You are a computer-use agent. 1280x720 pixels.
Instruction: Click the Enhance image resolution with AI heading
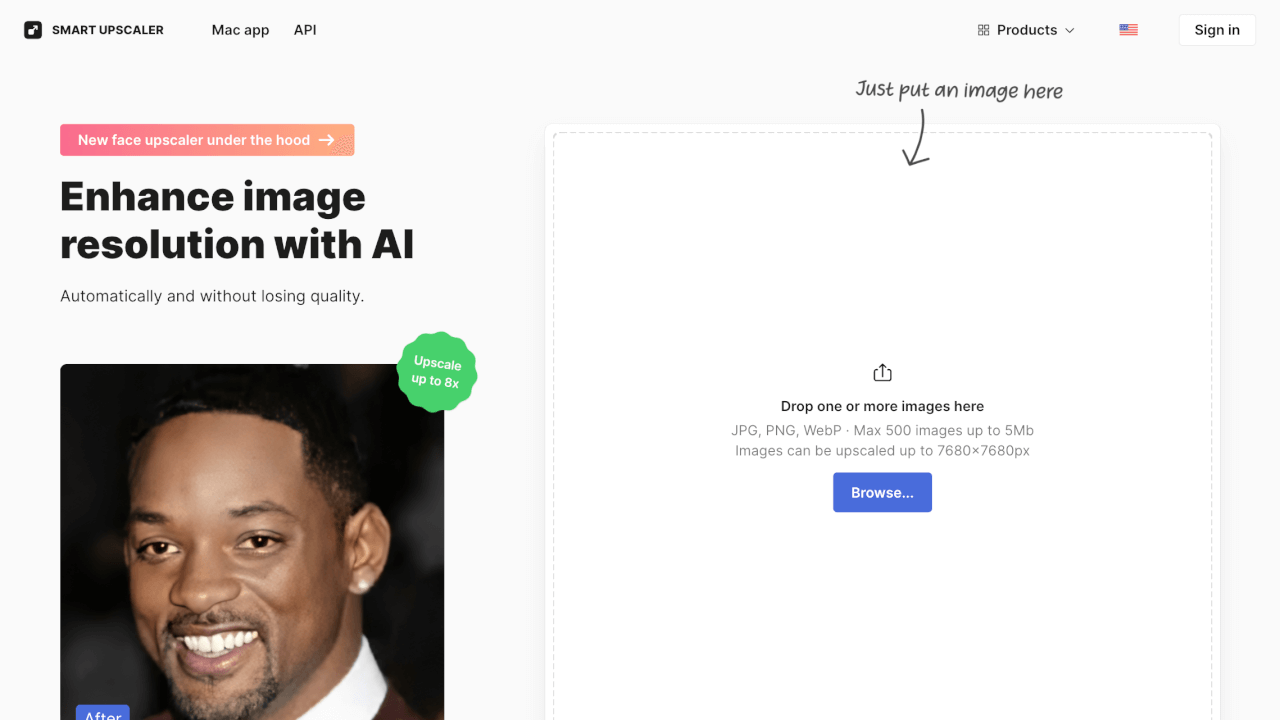237,220
